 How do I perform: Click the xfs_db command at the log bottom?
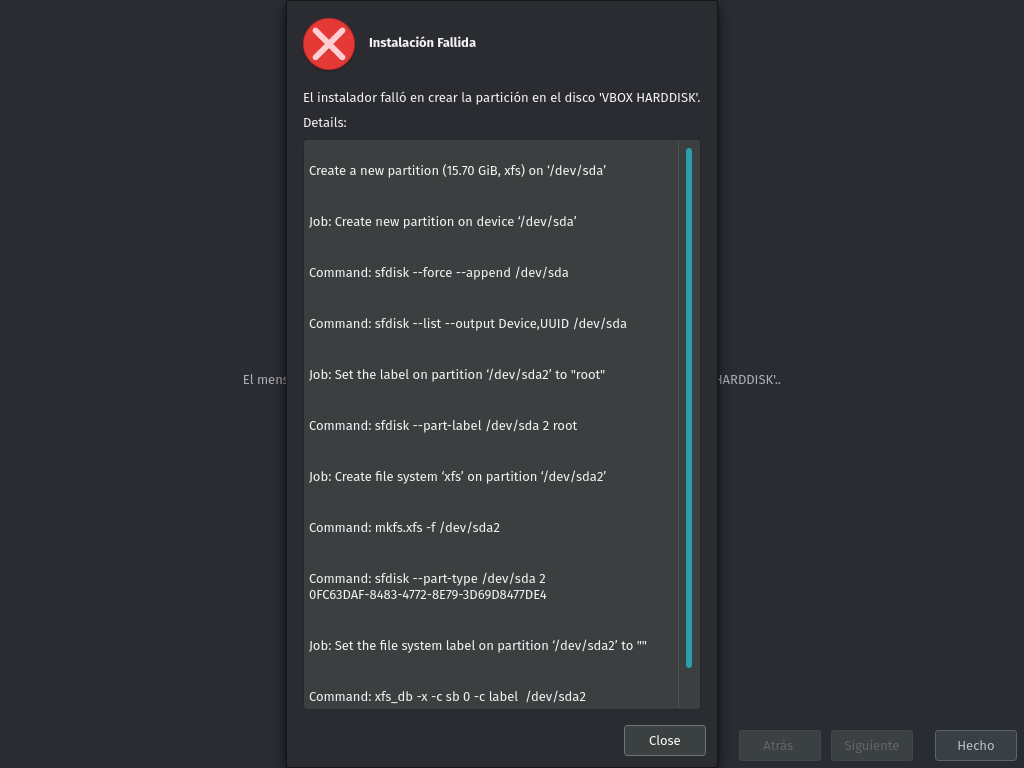pos(447,696)
